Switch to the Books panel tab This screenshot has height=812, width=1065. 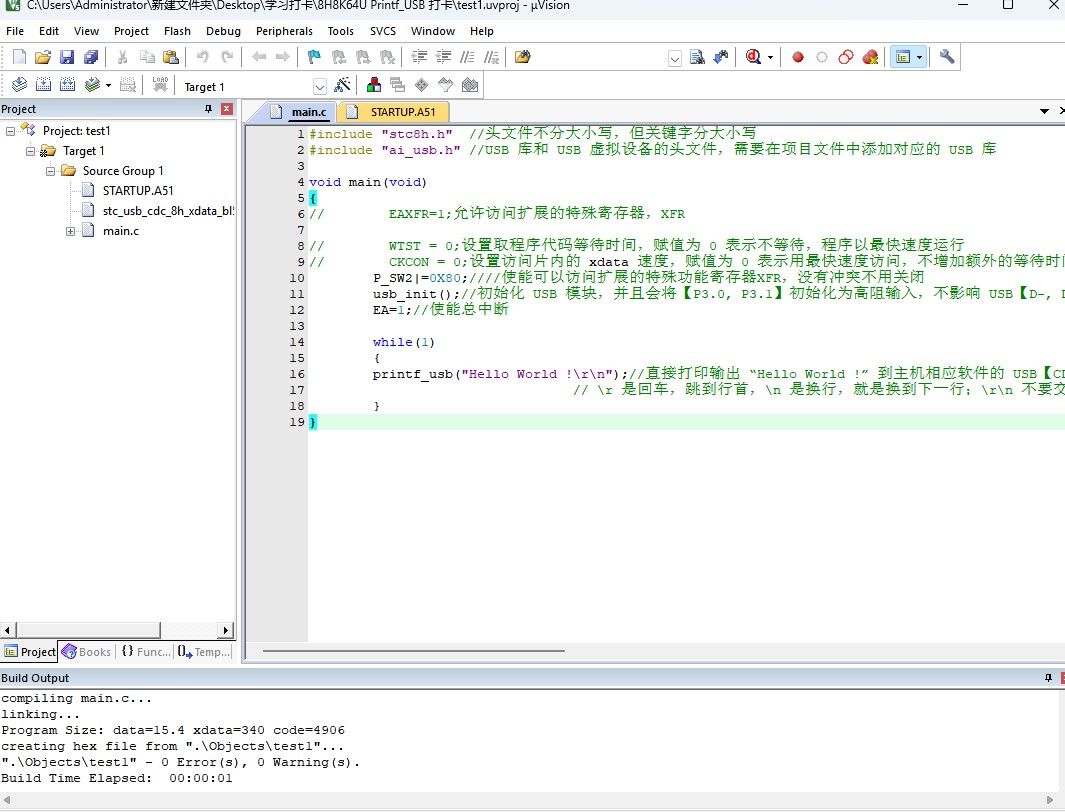point(86,652)
